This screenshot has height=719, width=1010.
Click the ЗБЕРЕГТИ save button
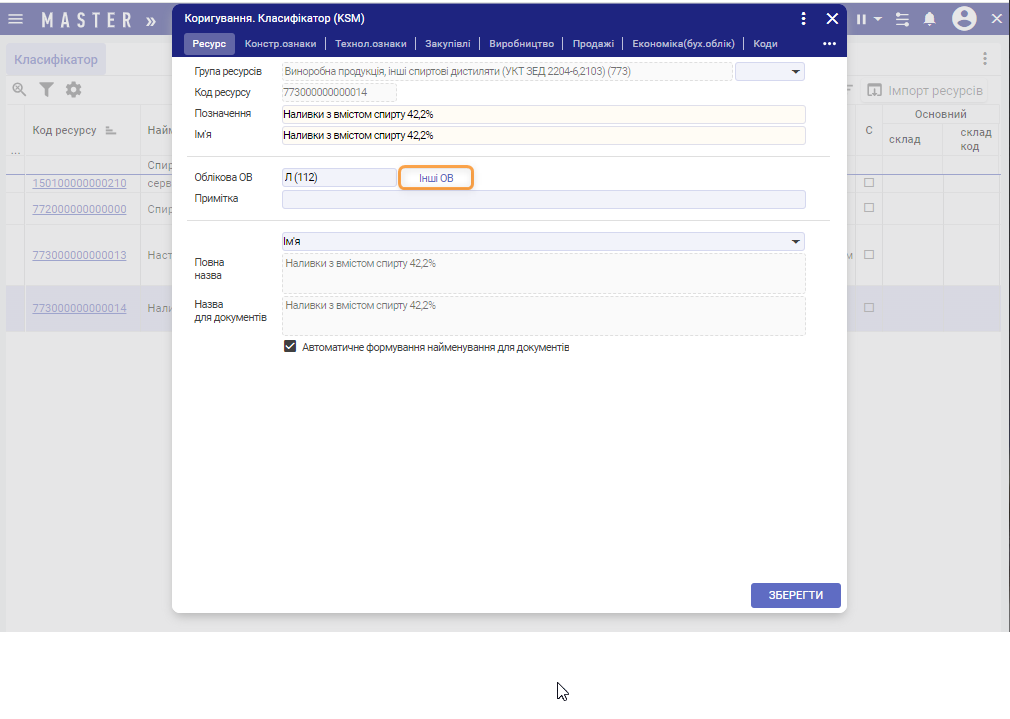pyautogui.click(x=795, y=595)
